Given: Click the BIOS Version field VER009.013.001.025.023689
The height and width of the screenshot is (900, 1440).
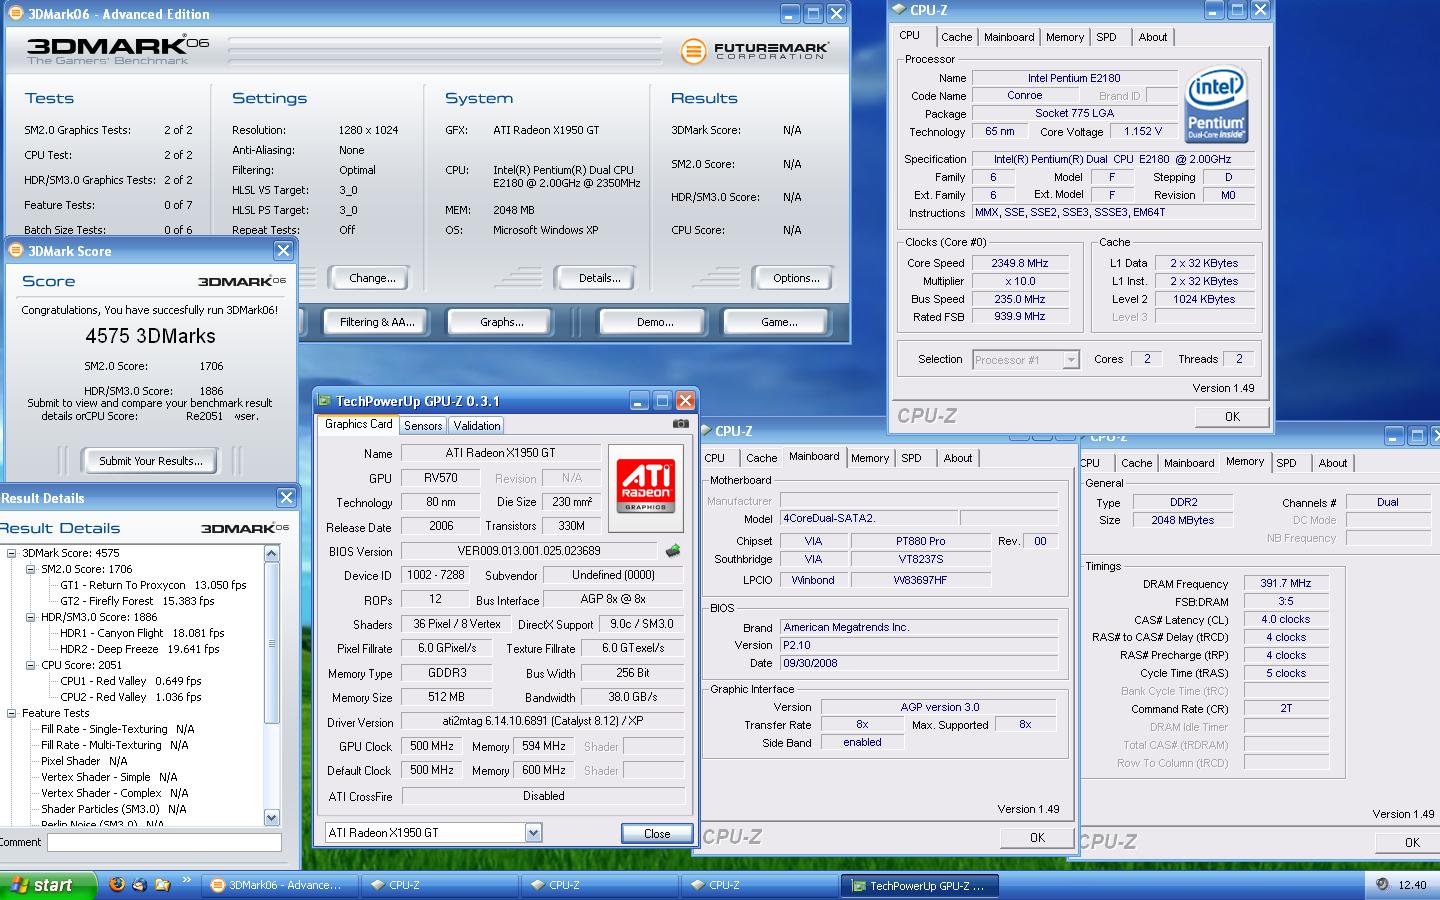Looking at the screenshot, I should pos(529,550).
